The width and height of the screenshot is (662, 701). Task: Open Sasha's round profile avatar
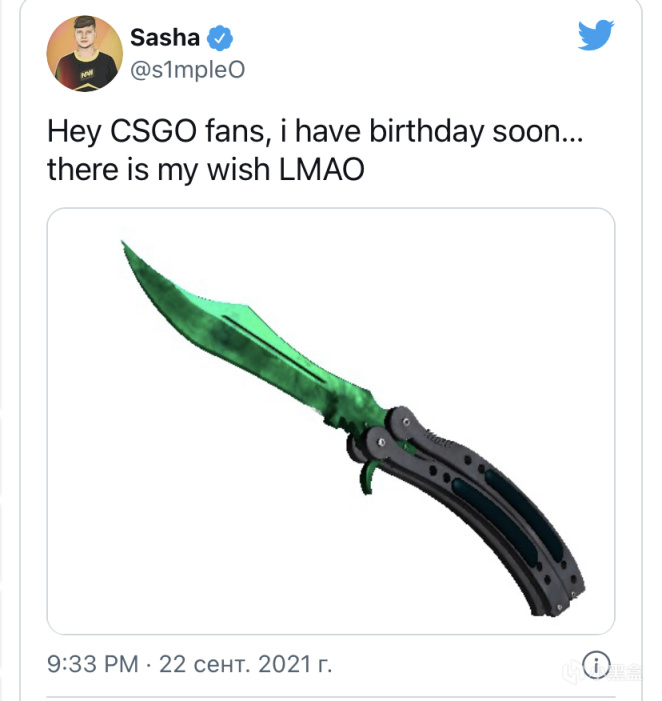tap(84, 54)
